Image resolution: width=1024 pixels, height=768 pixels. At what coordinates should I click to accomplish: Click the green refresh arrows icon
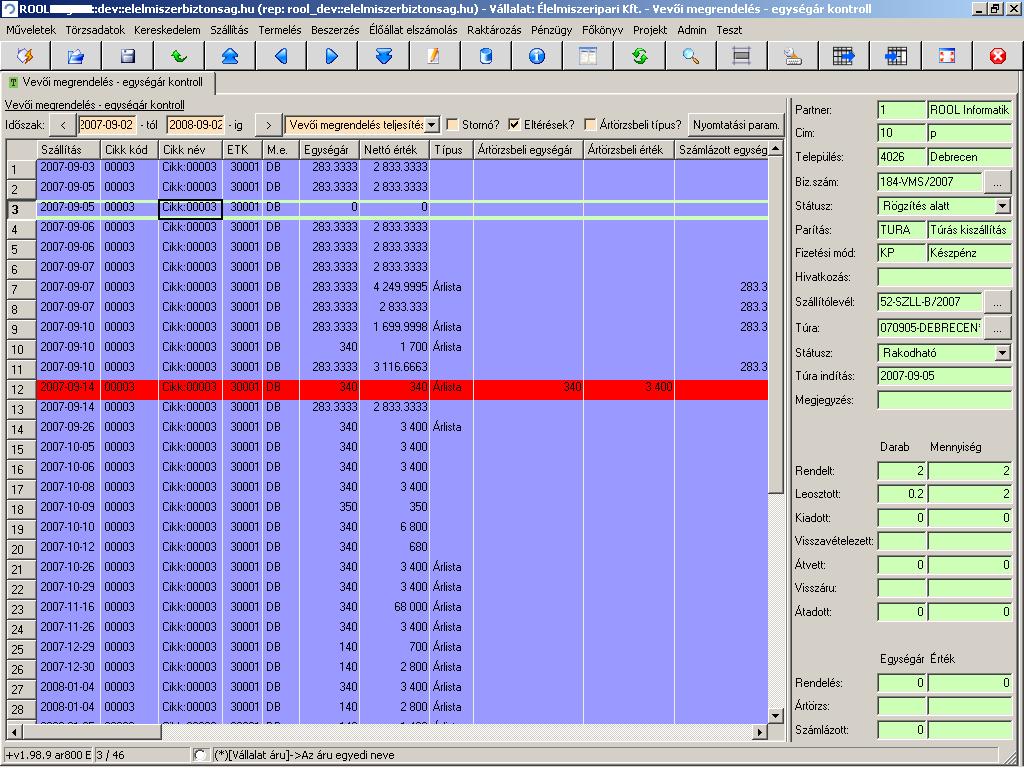click(639, 56)
